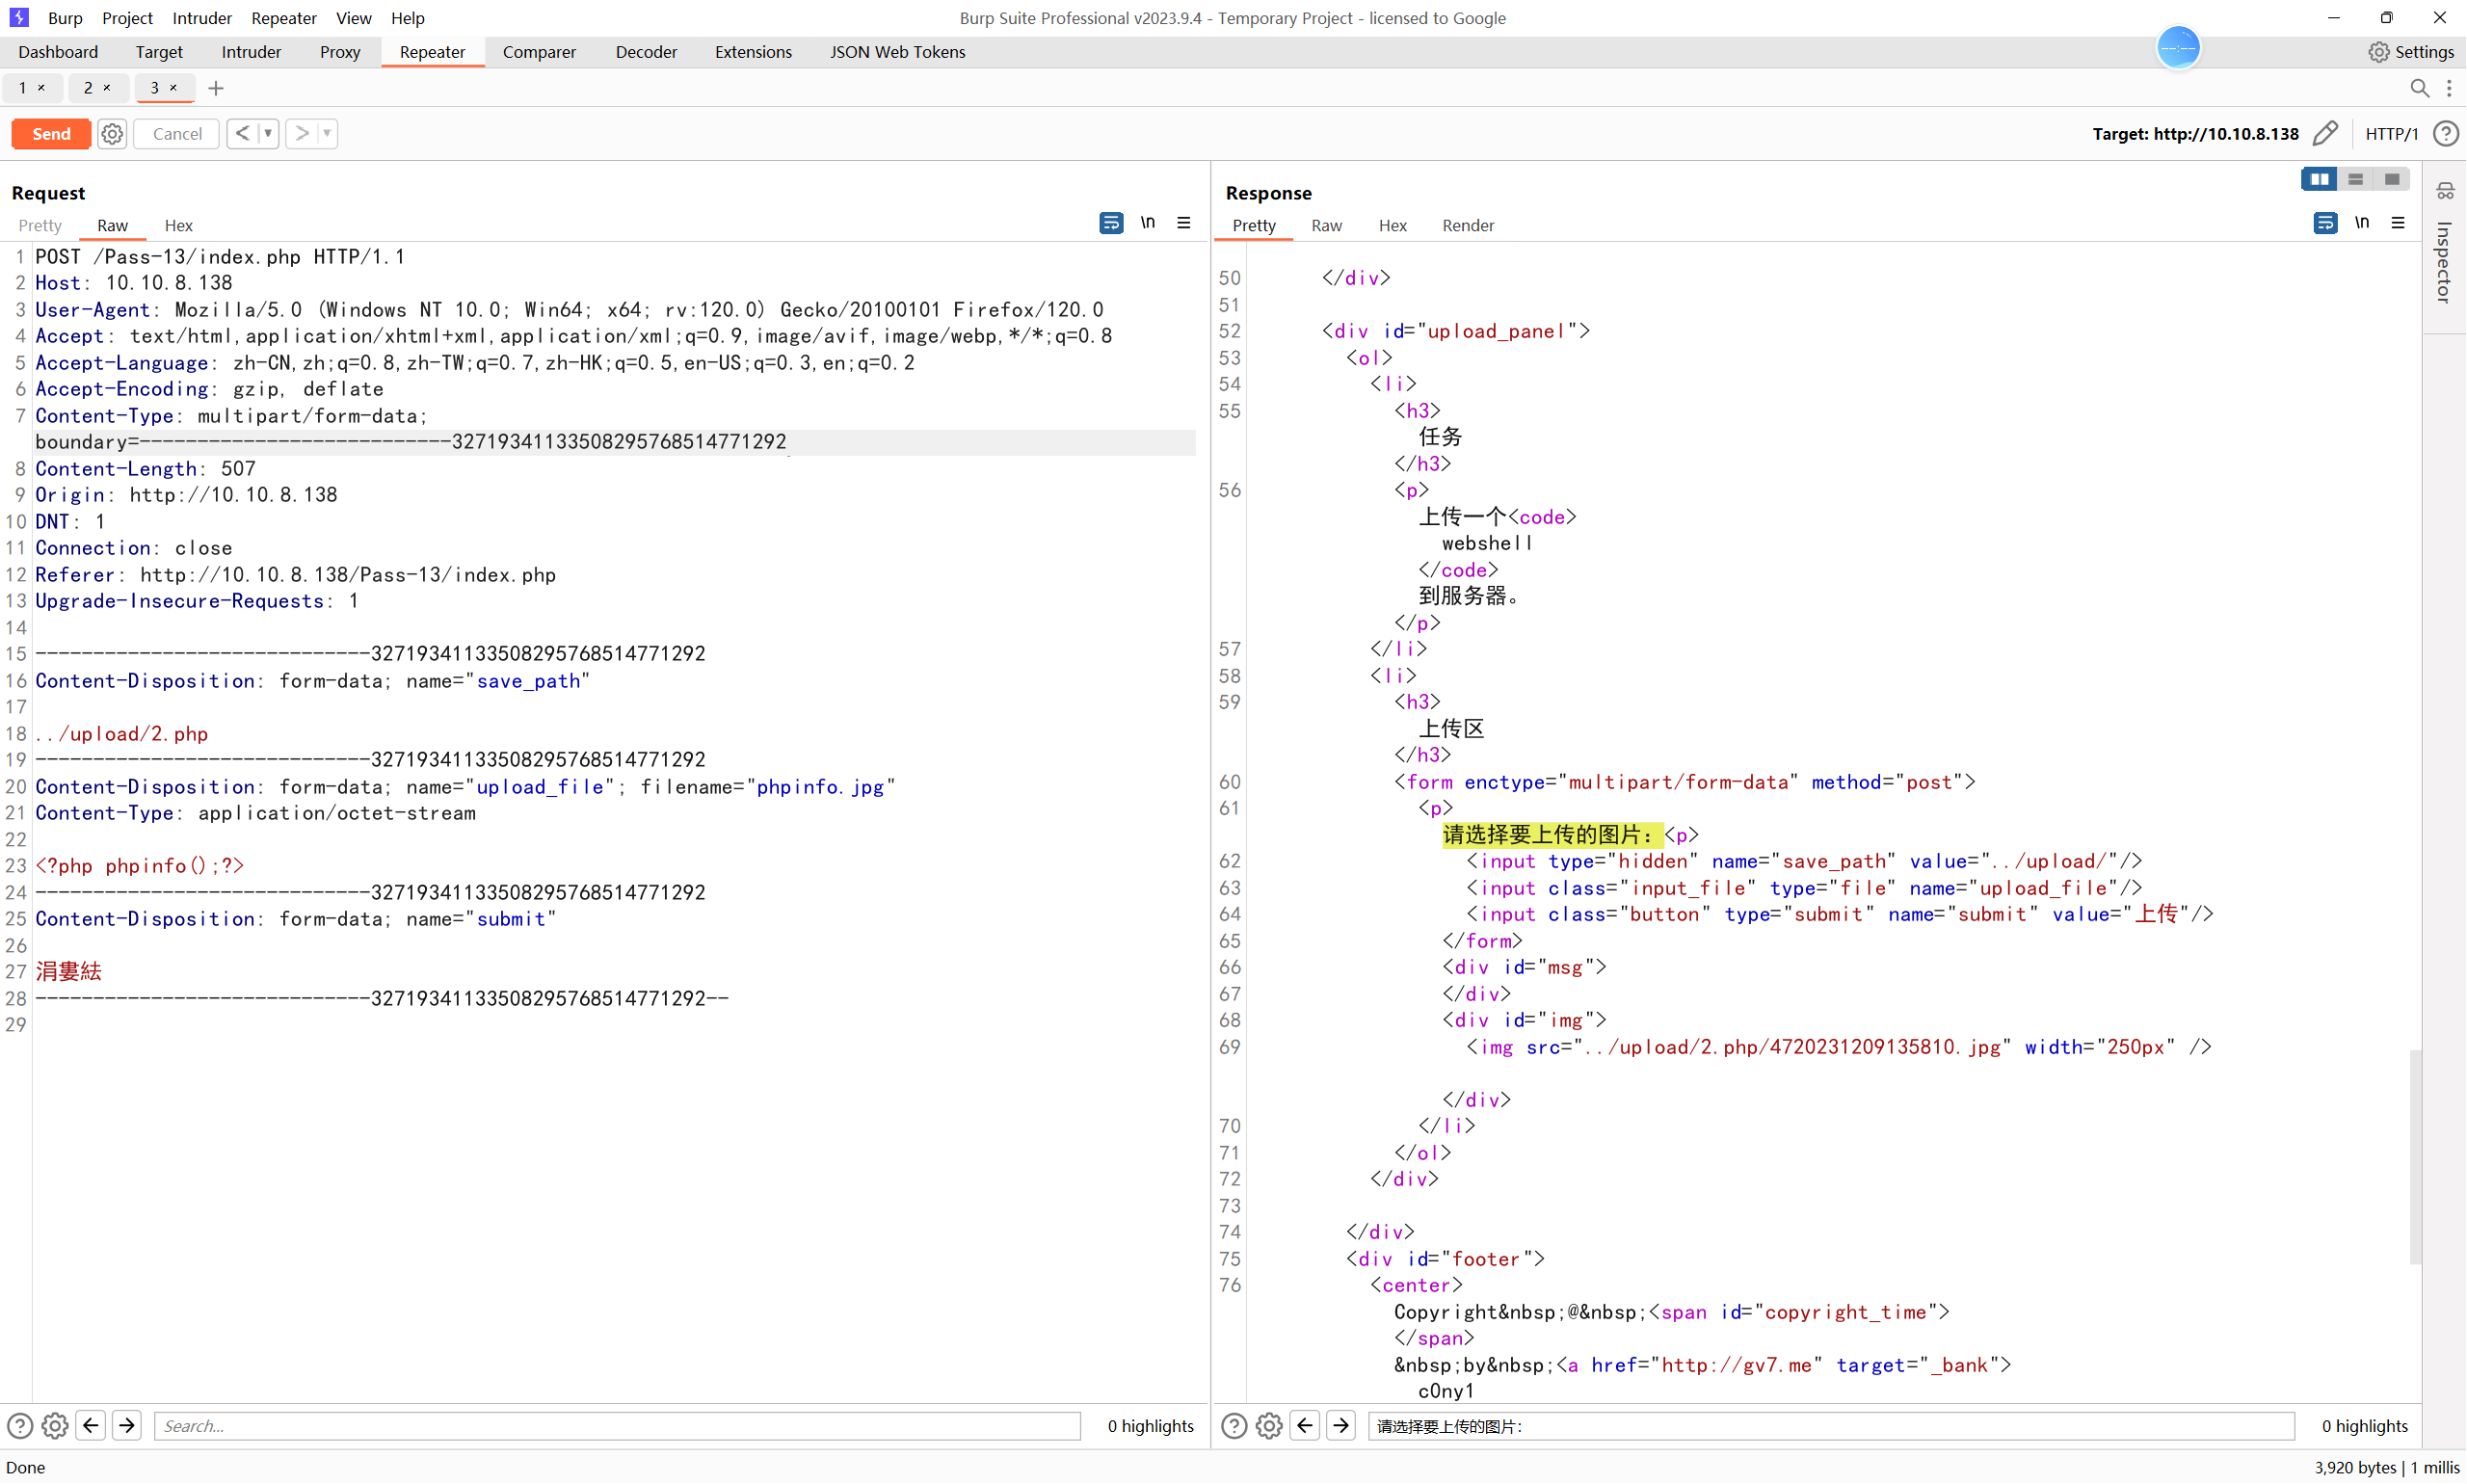Open the Help menu
This screenshot has height=1484, width=2467.
coord(407,18)
